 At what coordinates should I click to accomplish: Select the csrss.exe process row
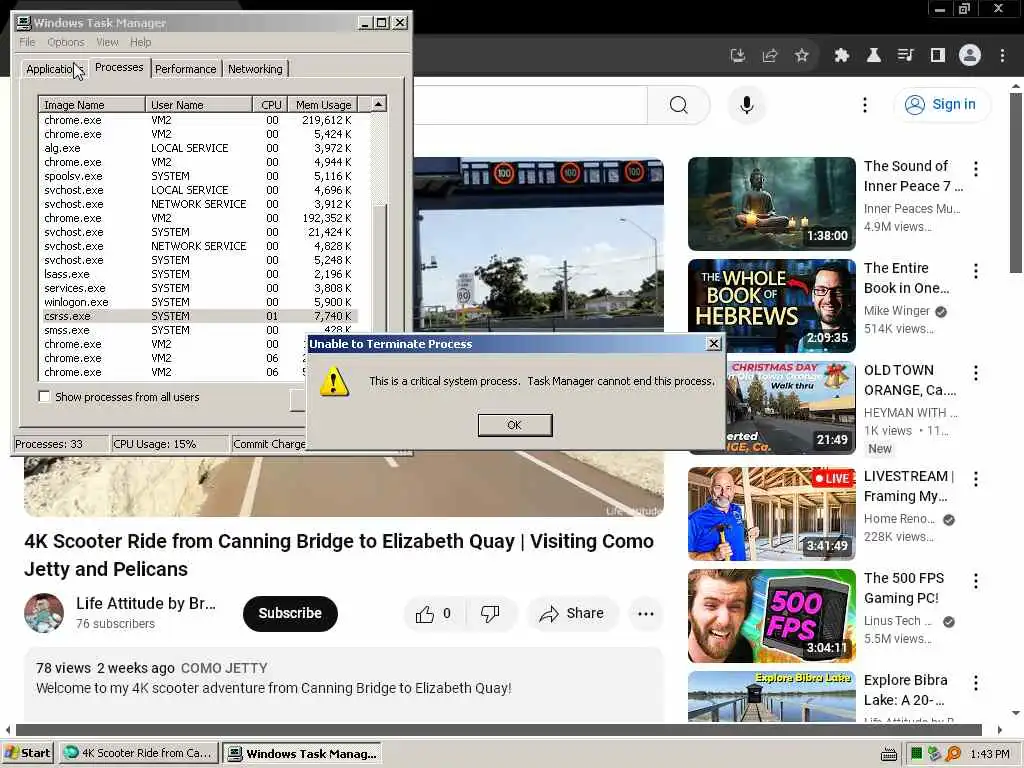[199, 316]
